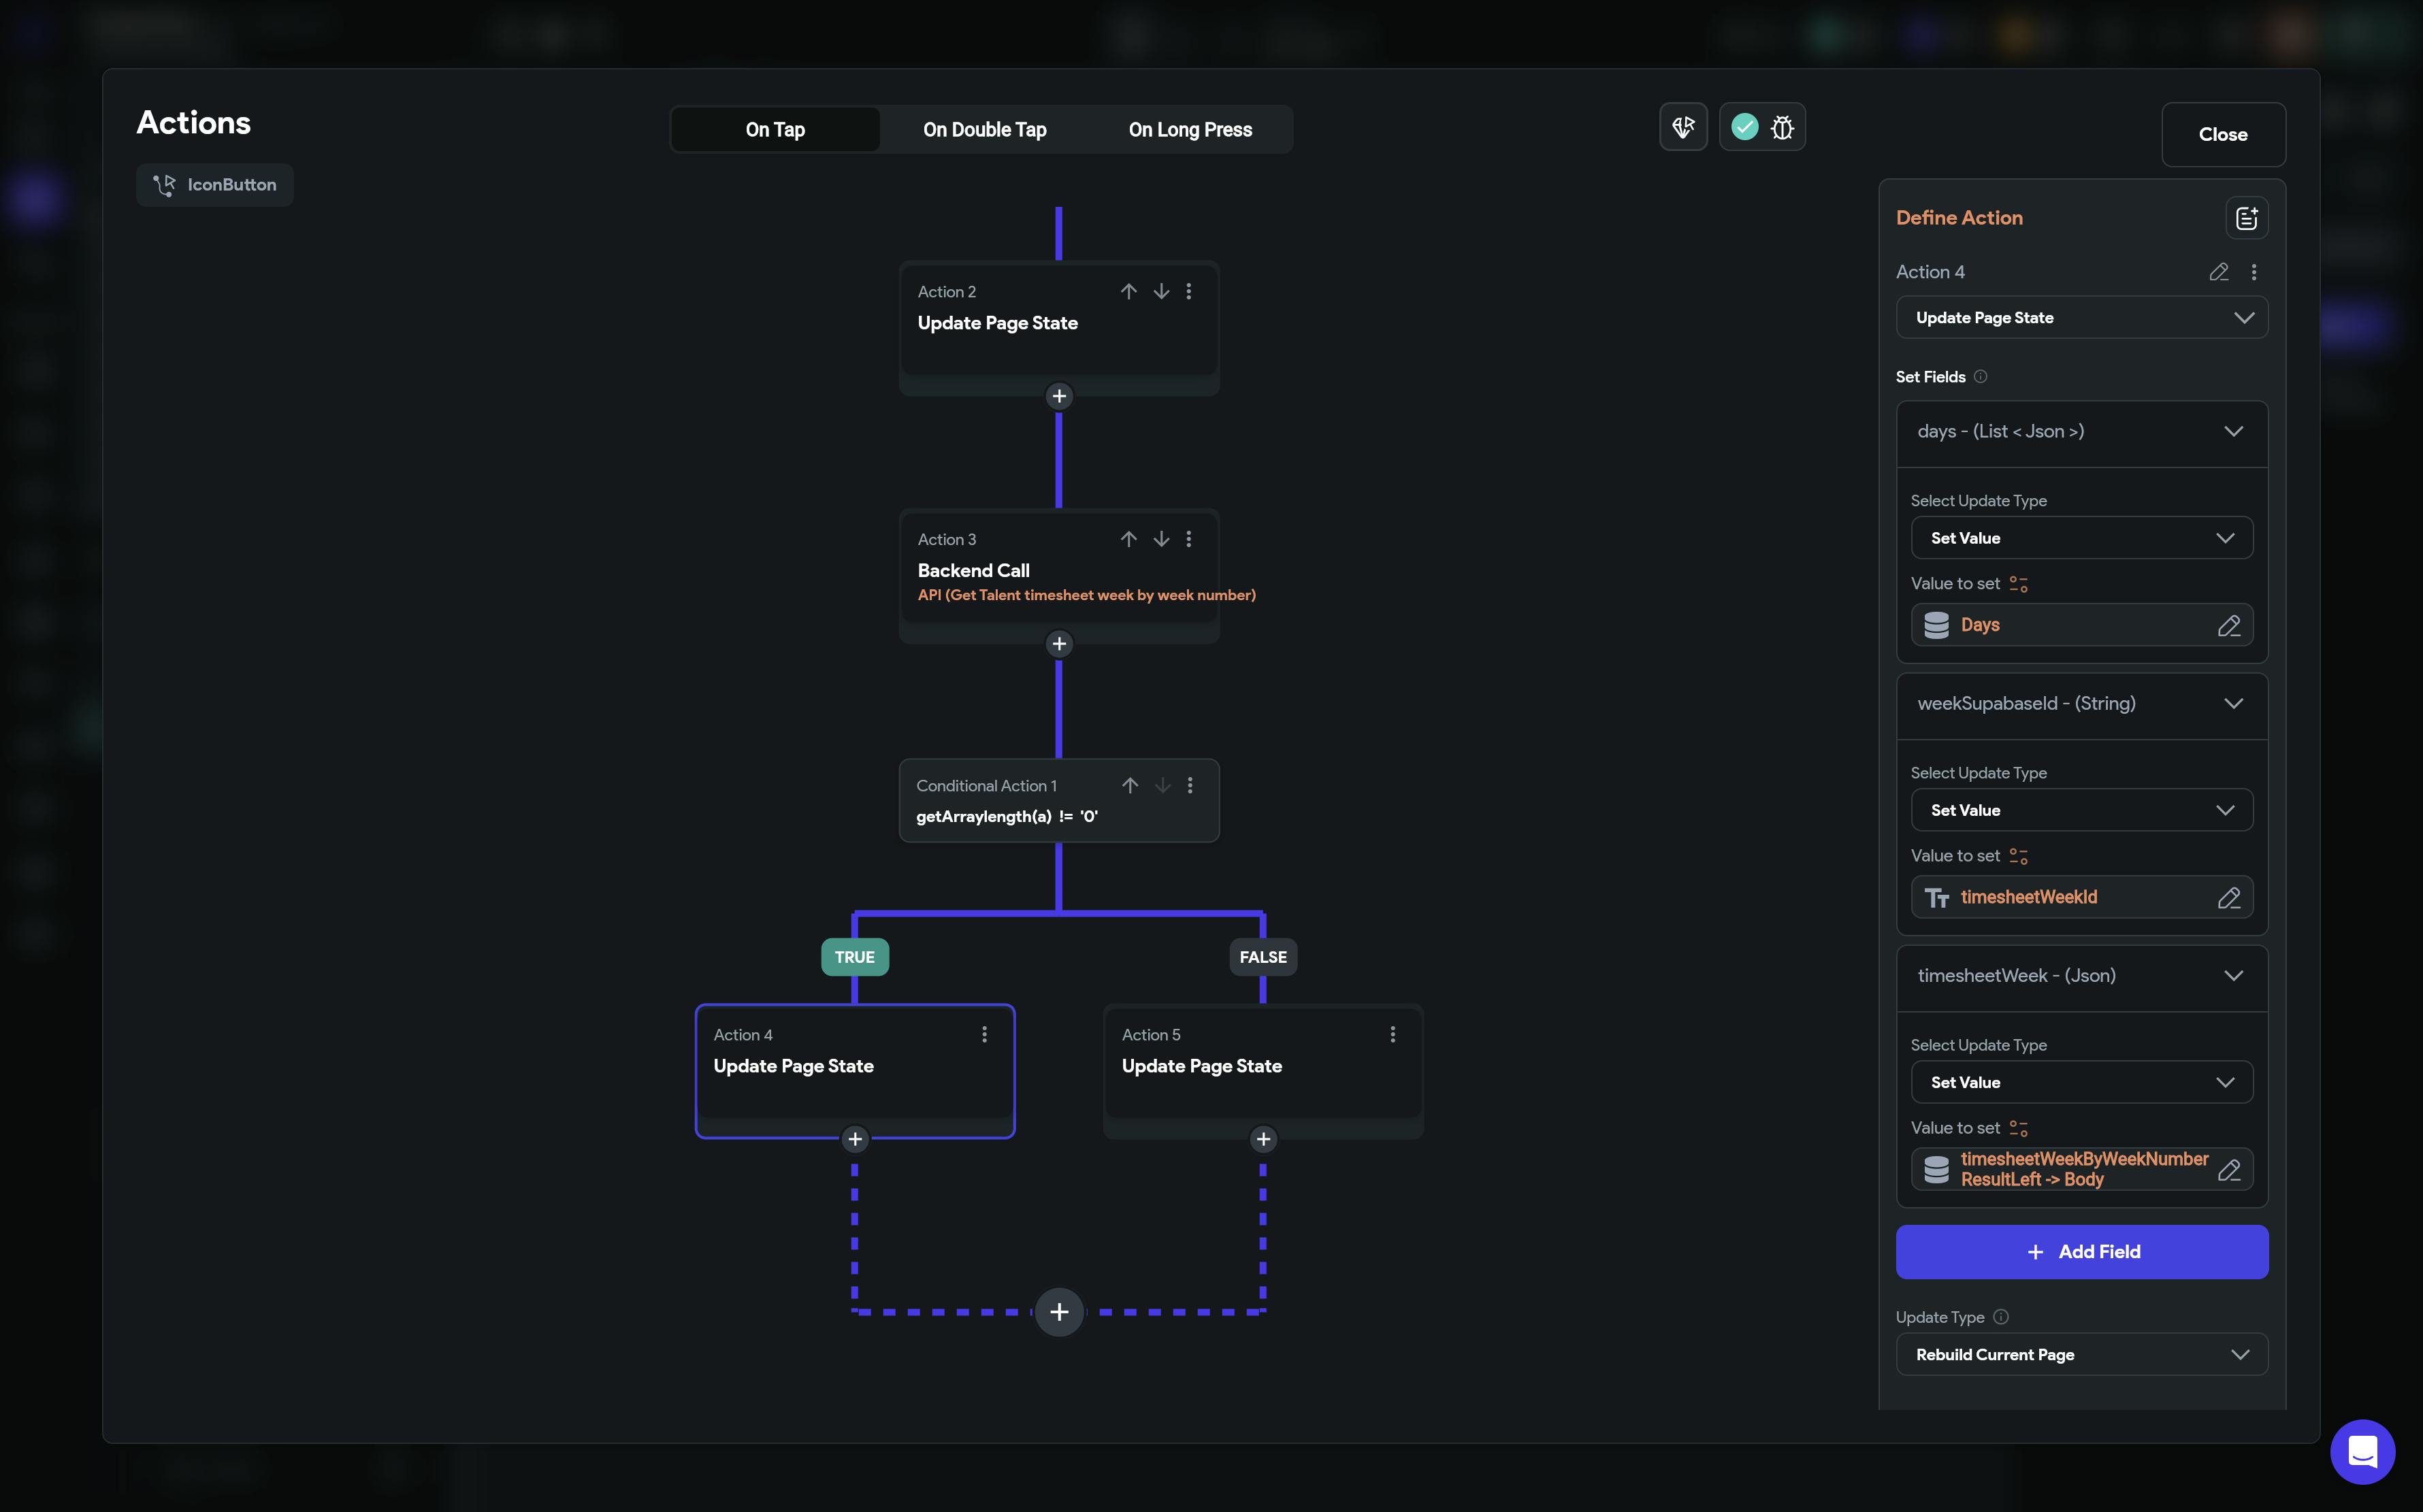
Task: Open Set Value dropdown for weekSupabaseId
Action: 2081,811
